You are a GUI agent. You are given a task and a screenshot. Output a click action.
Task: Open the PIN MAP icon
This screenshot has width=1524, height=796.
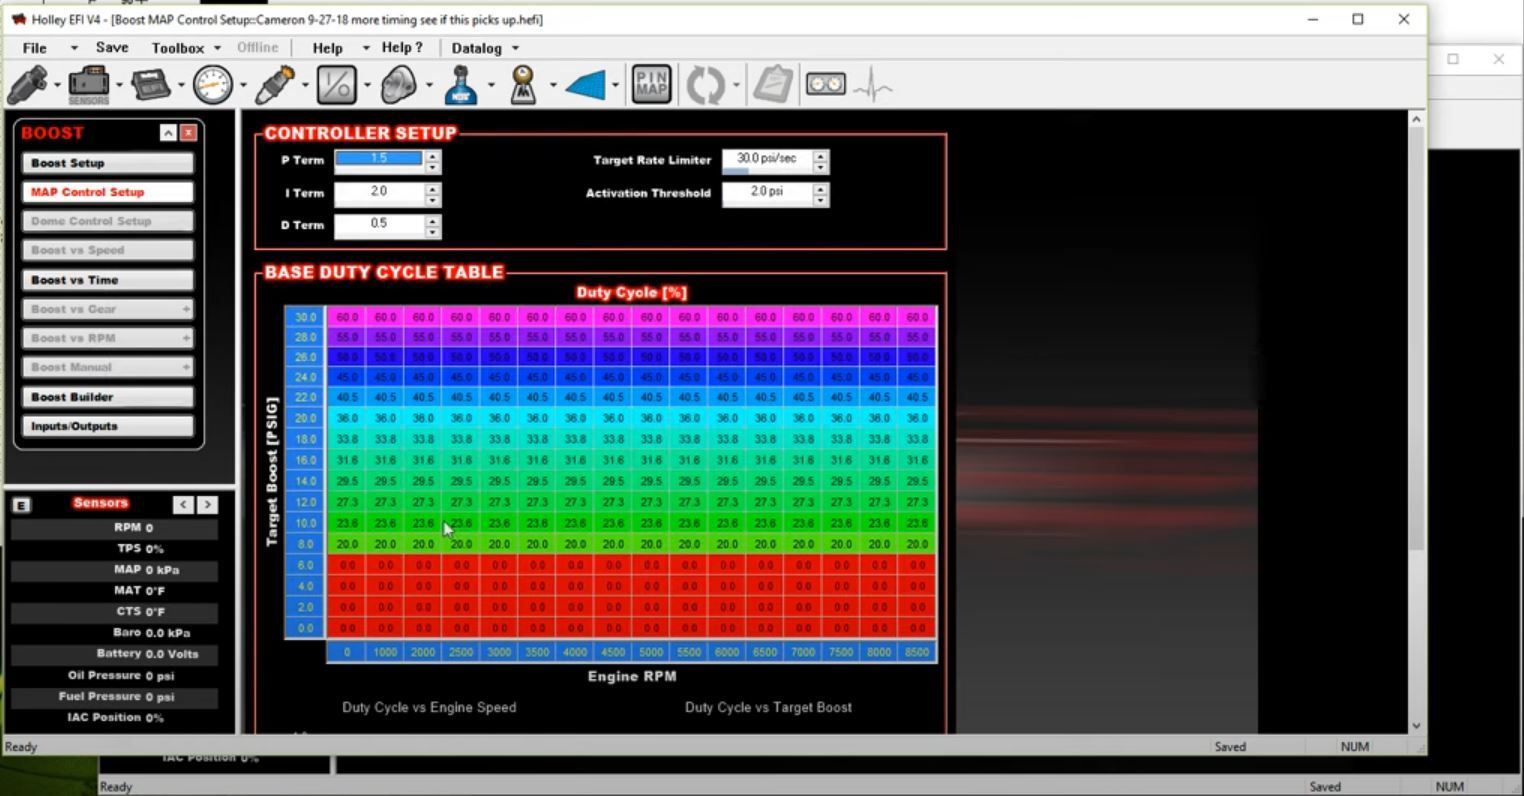click(x=651, y=85)
